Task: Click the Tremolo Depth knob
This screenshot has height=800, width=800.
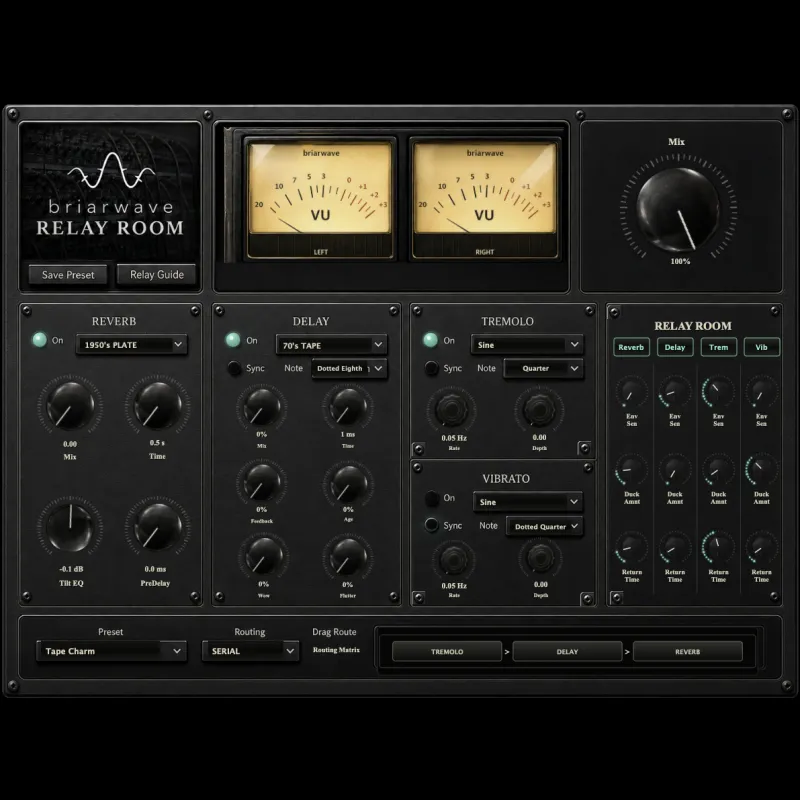Action: [x=539, y=410]
